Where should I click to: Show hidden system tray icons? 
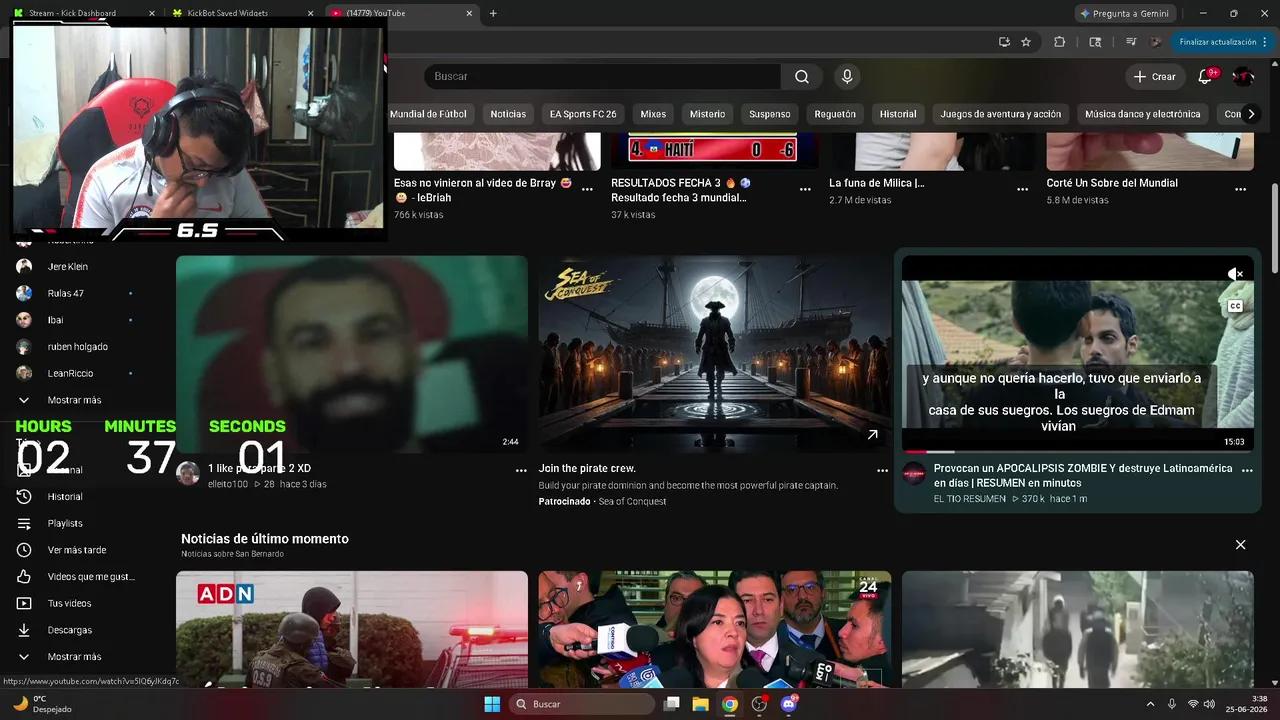1149,704
